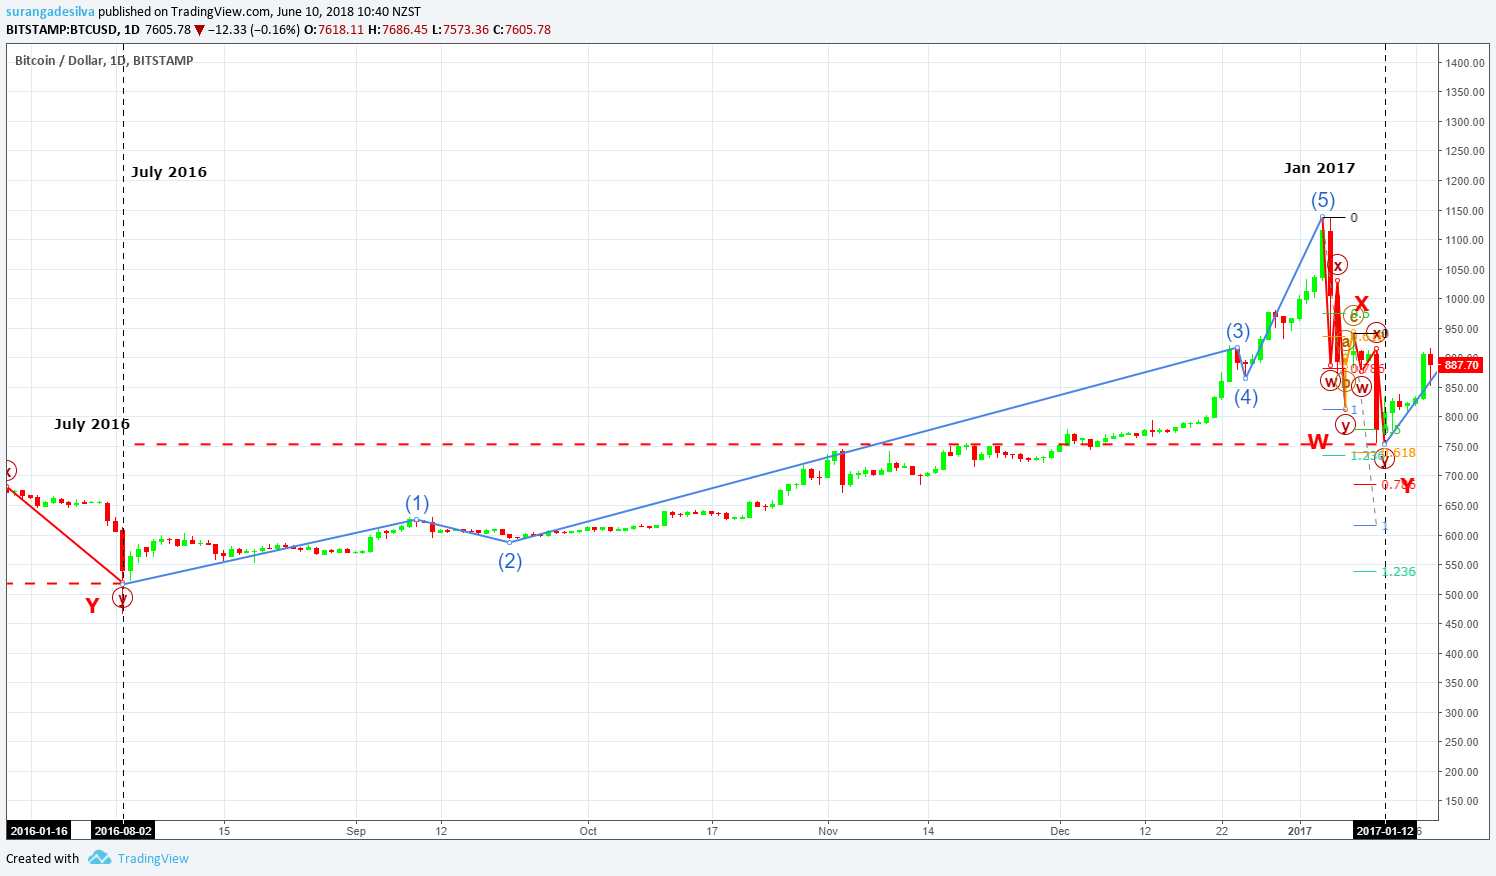This screenshot has height=876, width=1496.
Task: Click the 22 date label on time axis
Action: pos(1222,831)
